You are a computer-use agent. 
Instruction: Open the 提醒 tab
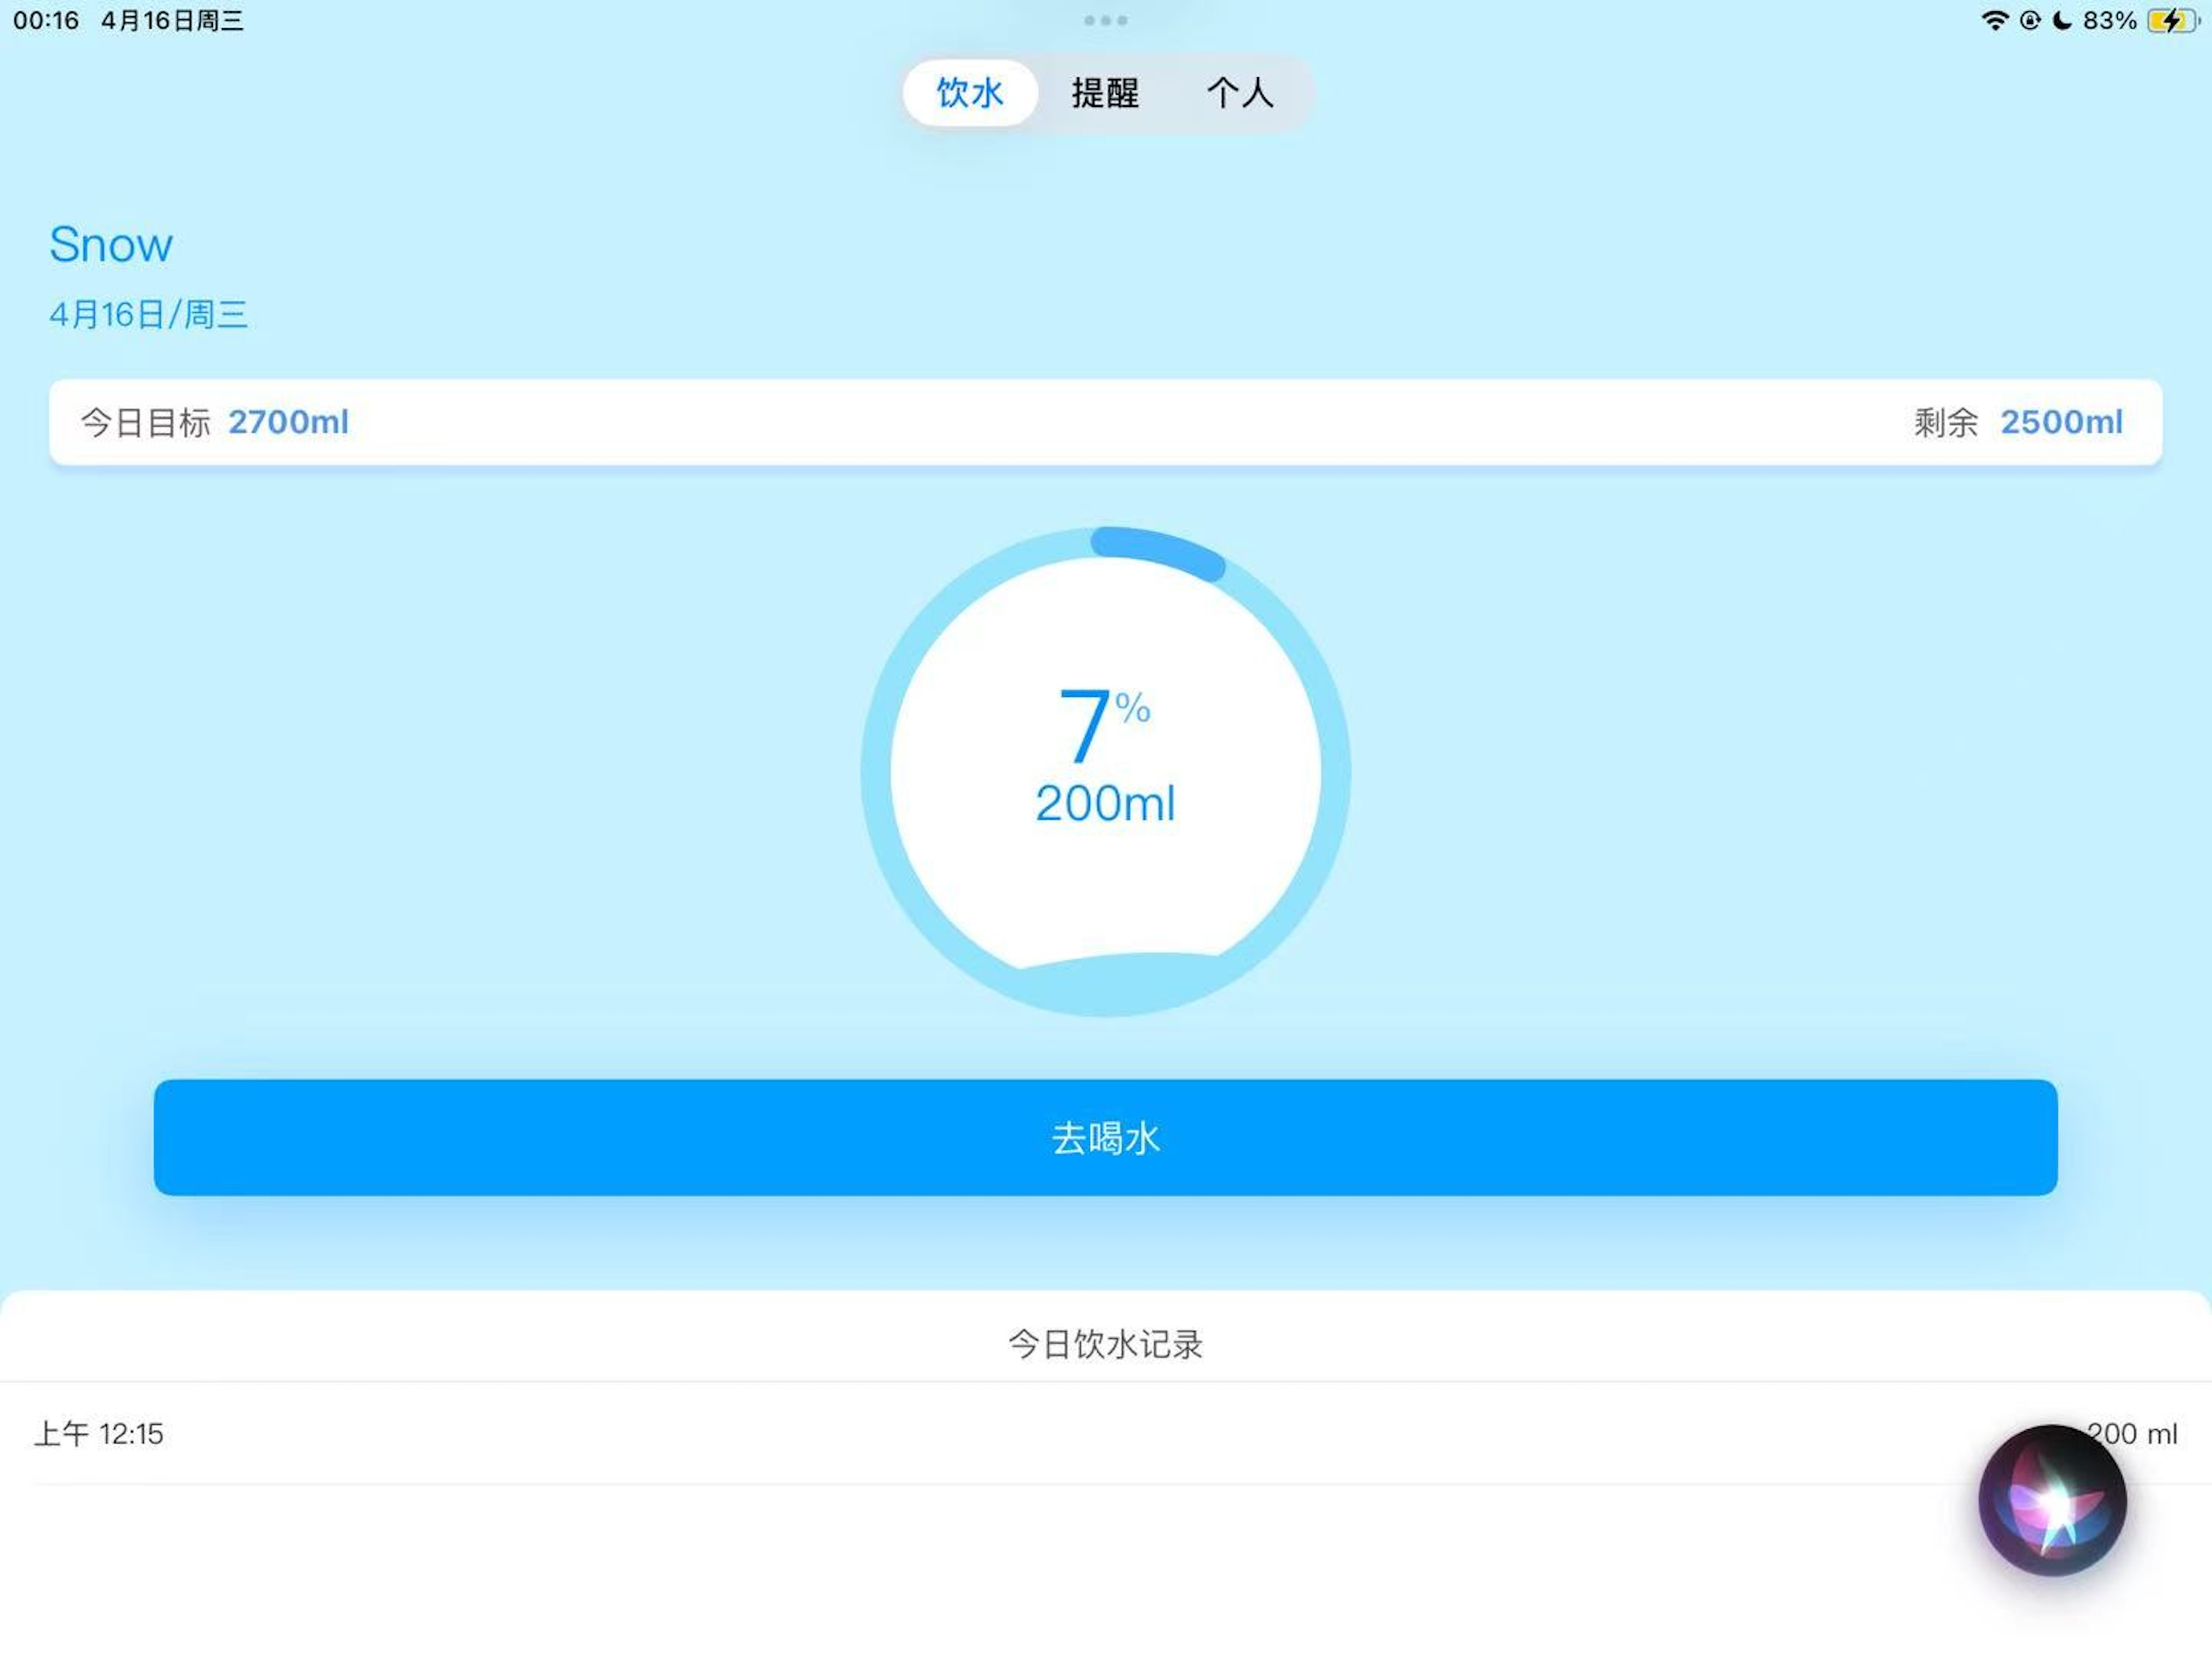pyautogui.click(x=1105, y=93)
